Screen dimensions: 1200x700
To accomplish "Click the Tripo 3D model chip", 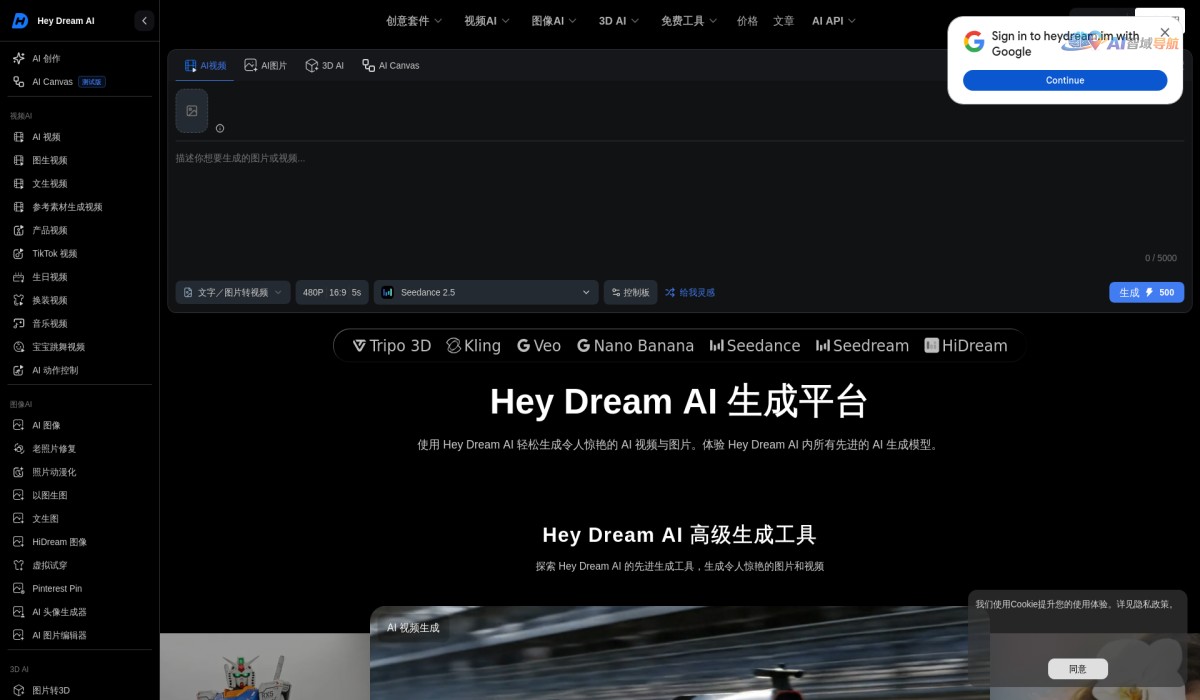I will pyautogui.click(x=392, y=346).
